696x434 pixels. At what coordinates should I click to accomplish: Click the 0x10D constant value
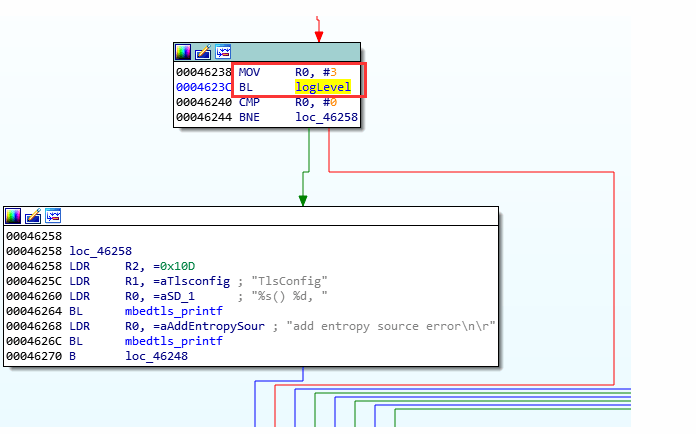click(180, 268)
